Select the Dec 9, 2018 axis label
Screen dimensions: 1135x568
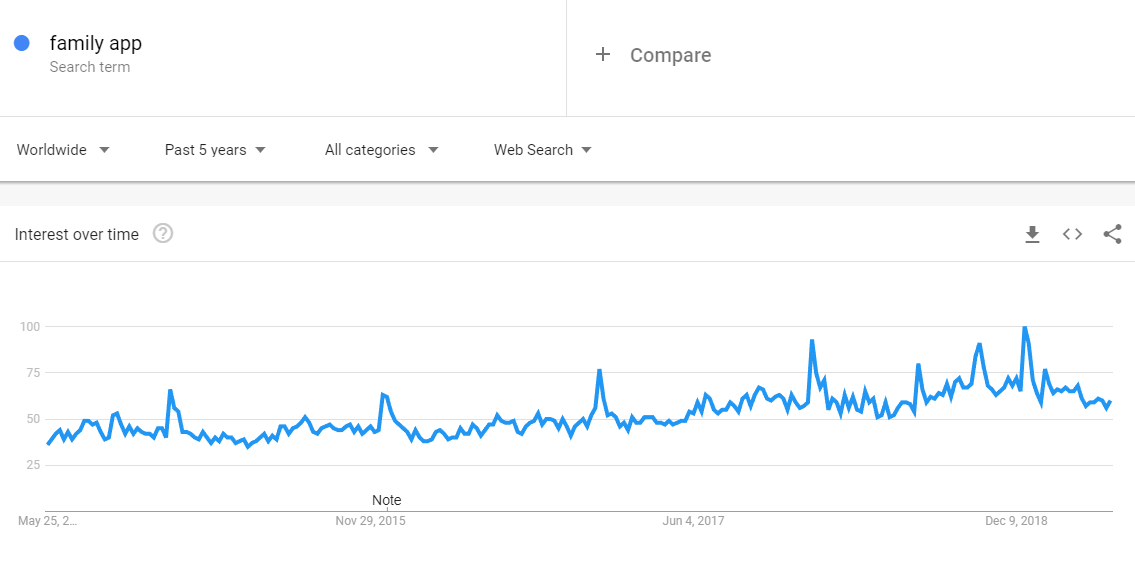[1016, 521]
